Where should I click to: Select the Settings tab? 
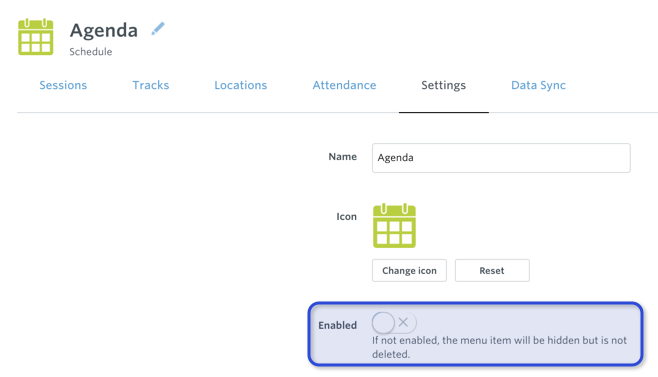[444, 85]
